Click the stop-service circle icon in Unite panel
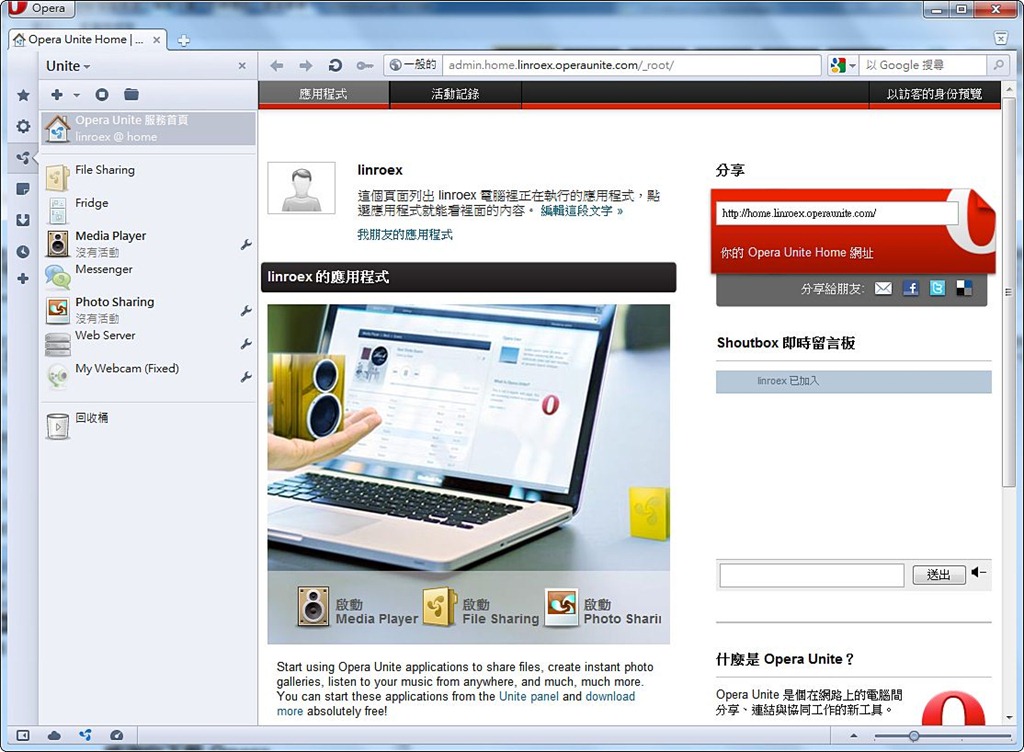This screenshot has width=1024, height=752. [102, 95]
